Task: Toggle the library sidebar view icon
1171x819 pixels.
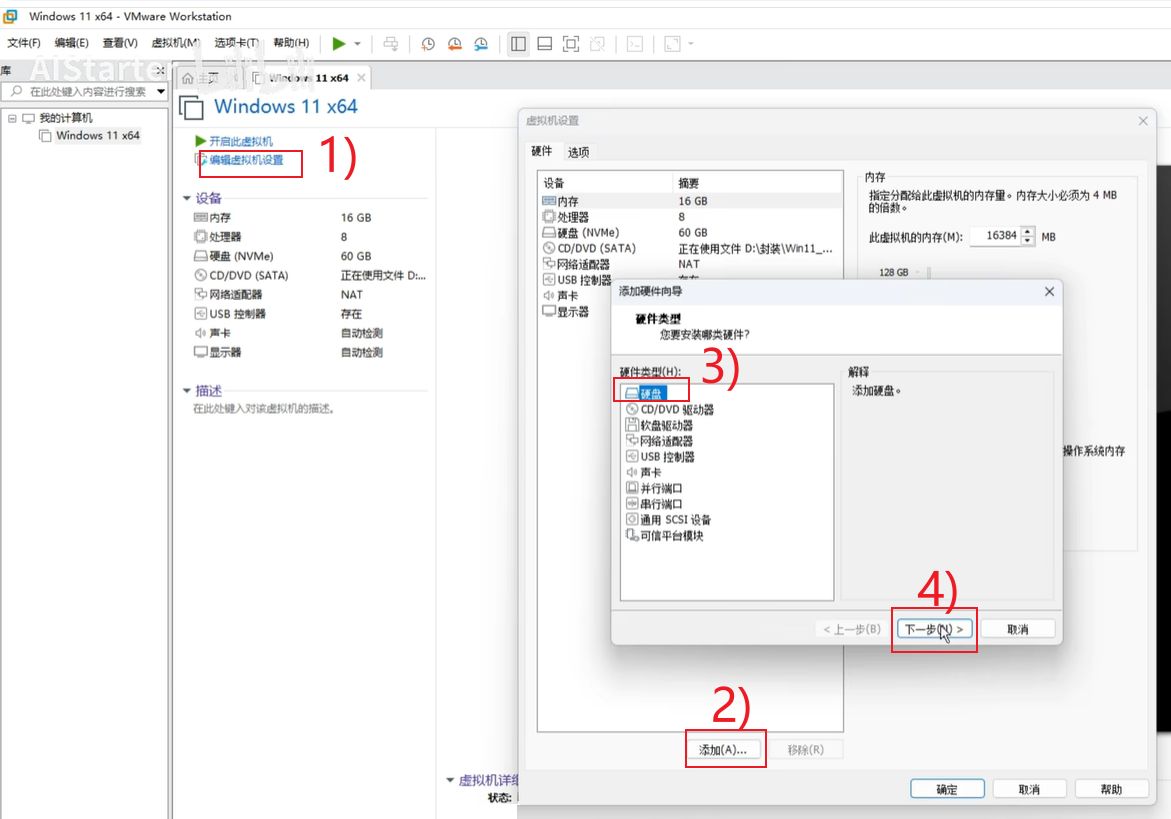Action: coord(518,44)
